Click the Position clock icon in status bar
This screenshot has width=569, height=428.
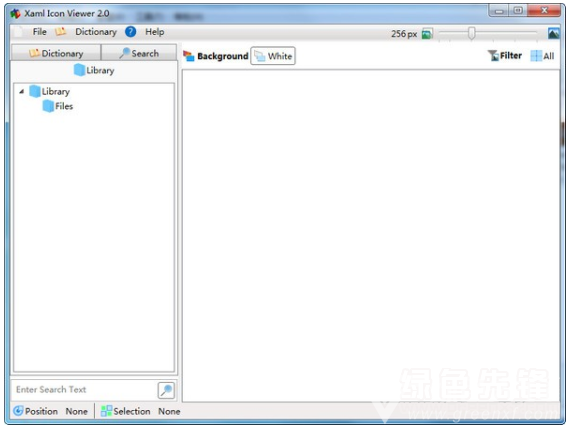18,411
